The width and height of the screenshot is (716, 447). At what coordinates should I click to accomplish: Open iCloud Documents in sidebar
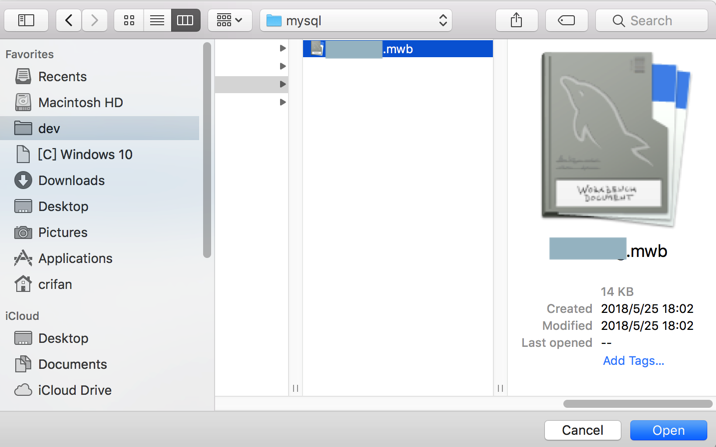point(100,364)
